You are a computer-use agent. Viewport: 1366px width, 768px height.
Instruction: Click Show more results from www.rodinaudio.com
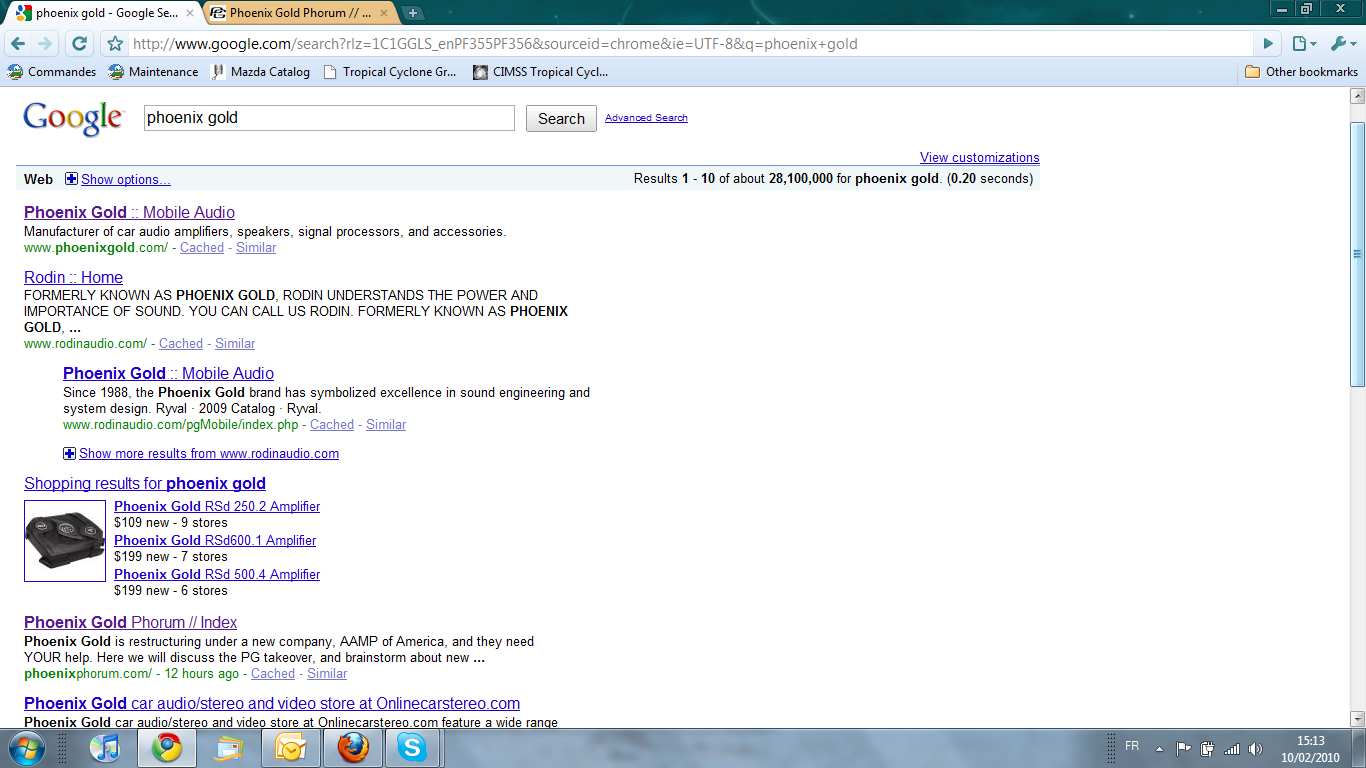tap(209, 454)
